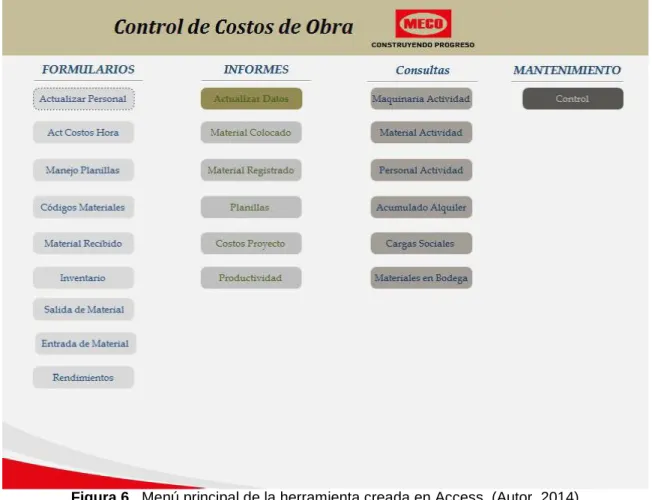This screenshot has height=500, width=652.
Task: Click the MECO logo
Action: (x=423, y=24)
